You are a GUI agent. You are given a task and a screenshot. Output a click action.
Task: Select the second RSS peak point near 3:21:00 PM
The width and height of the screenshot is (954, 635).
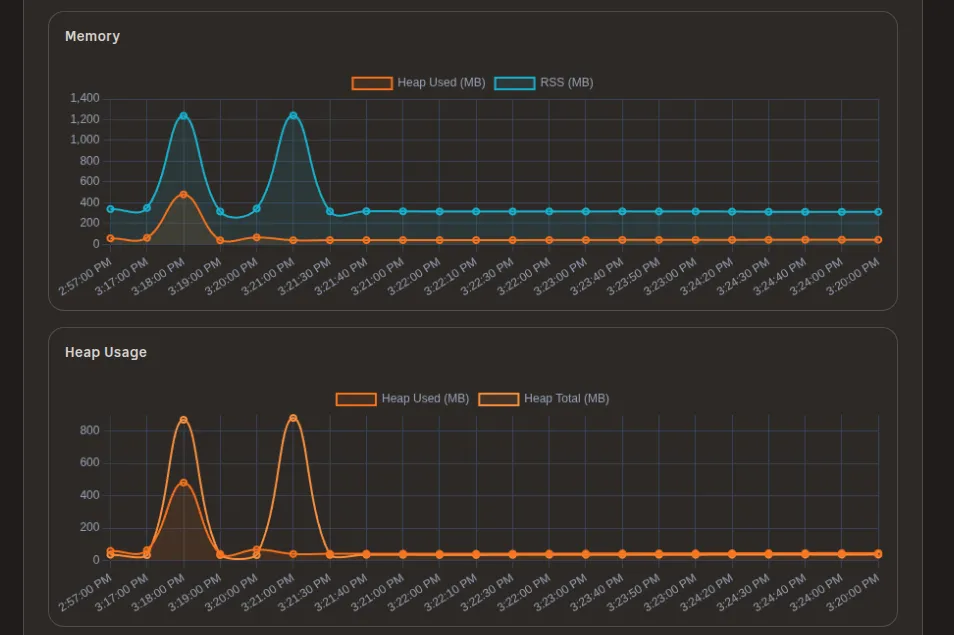click(x=293, y=114)
